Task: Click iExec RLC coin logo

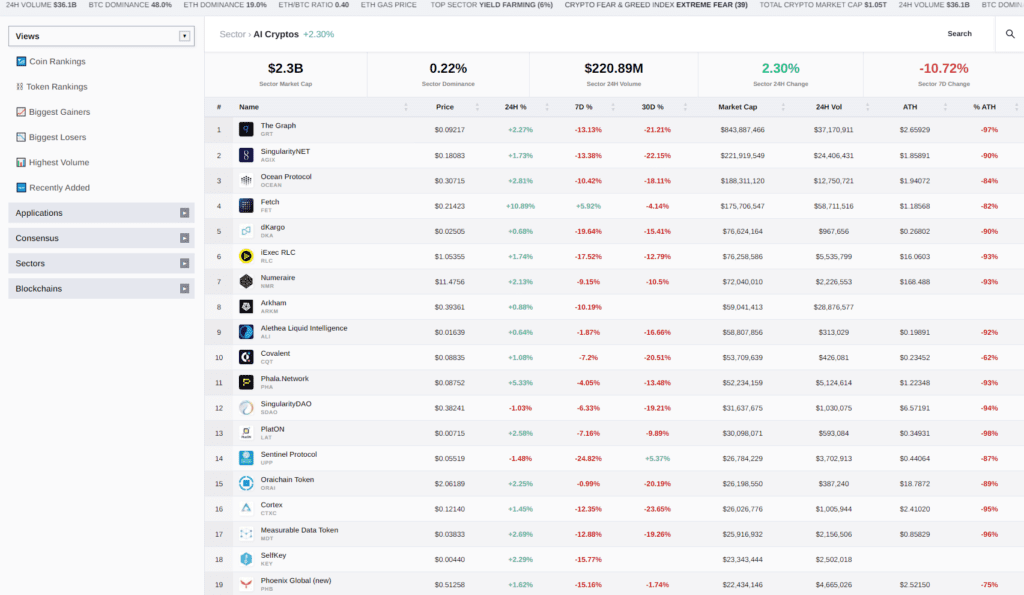Action: click(x=246, y=256)
